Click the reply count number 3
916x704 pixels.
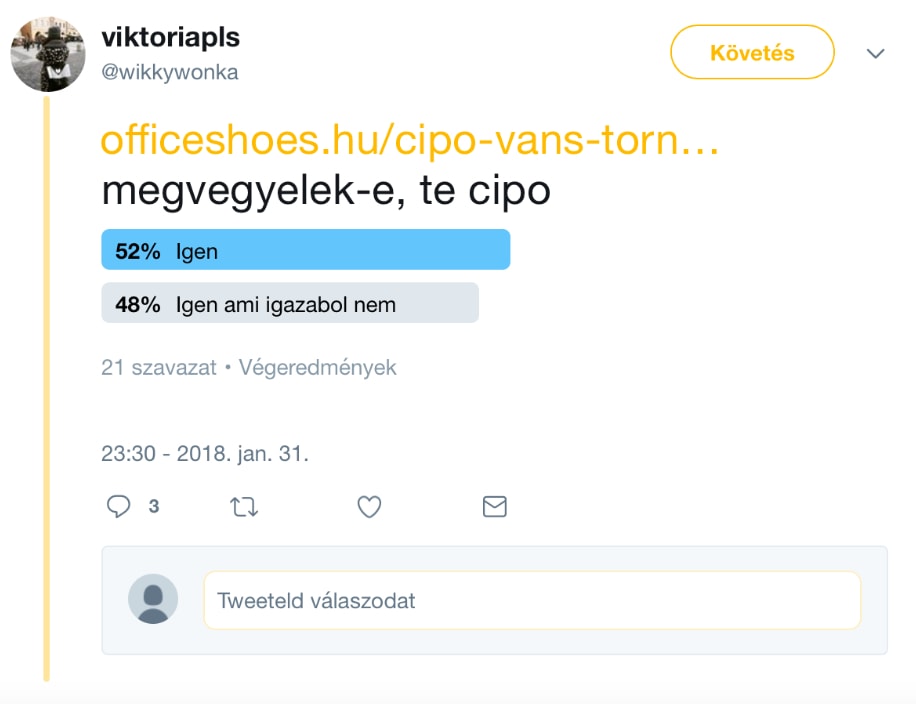pyautogui.click(x=154, y=507)
